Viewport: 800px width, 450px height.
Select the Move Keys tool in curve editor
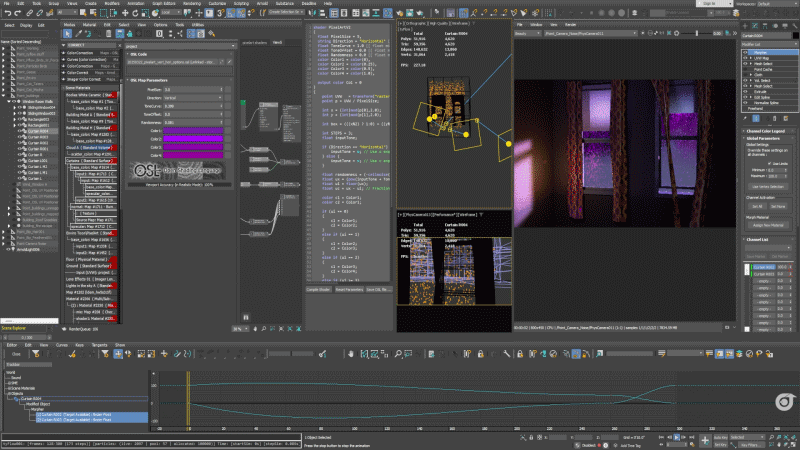point(118,354)
